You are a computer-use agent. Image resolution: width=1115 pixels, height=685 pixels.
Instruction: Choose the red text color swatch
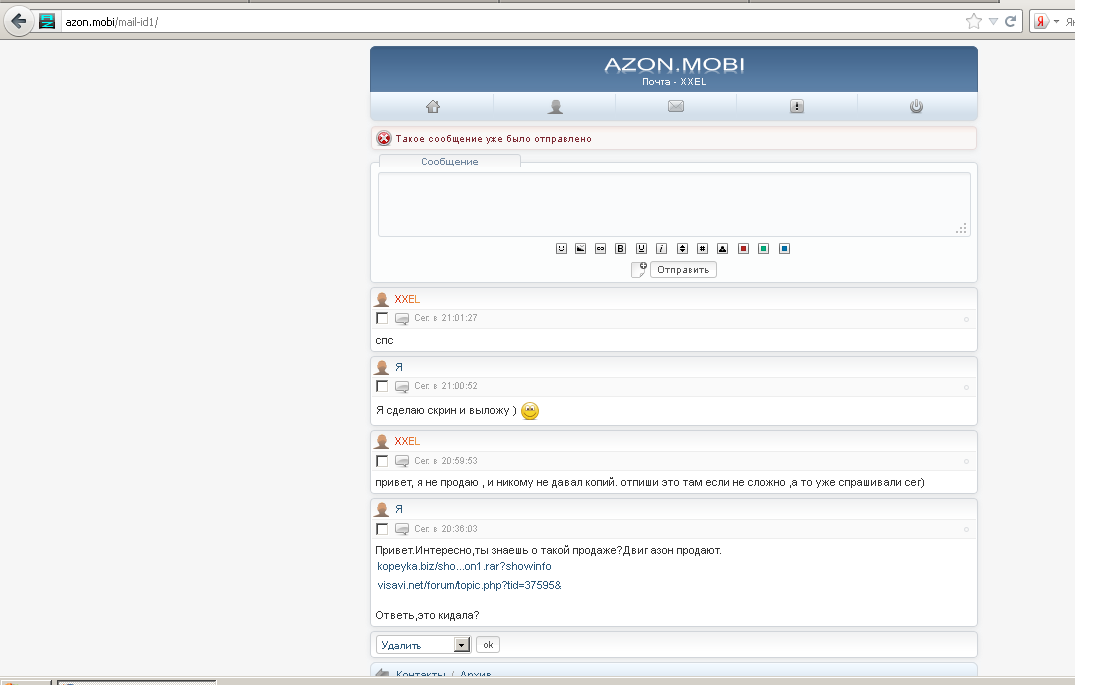click(743, 249)
